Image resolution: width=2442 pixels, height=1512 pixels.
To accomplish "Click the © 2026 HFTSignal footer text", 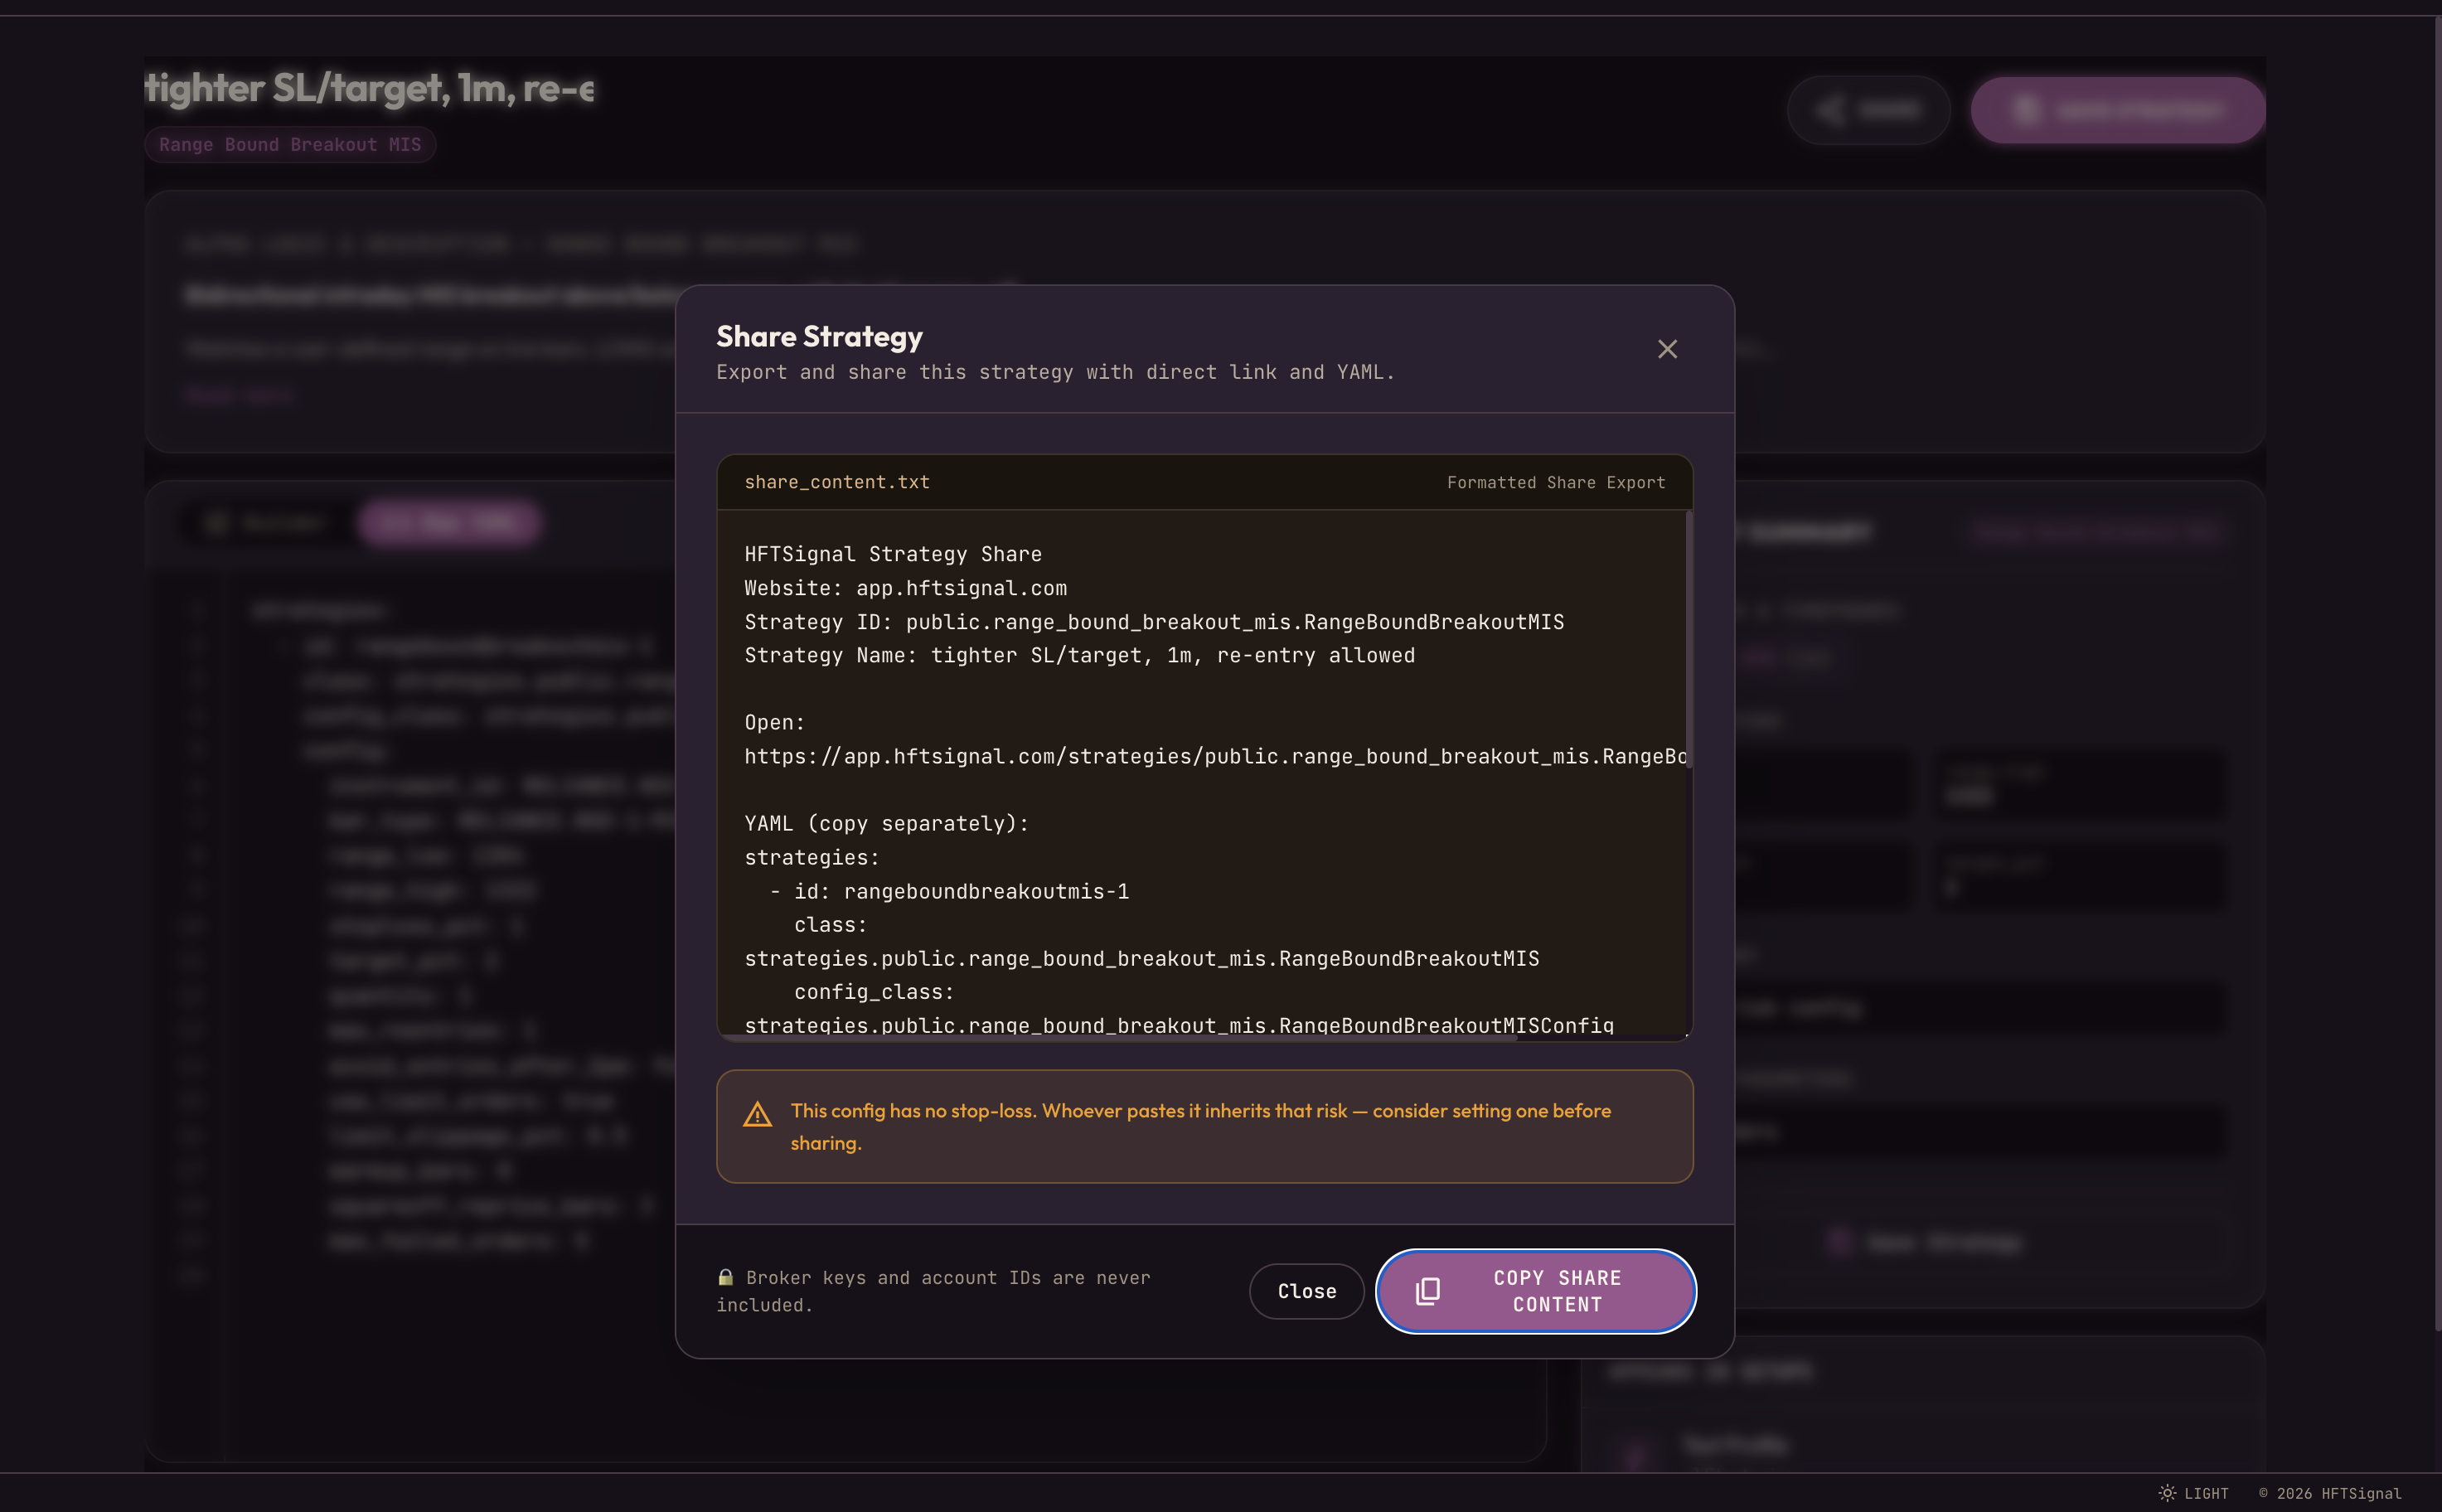I will coord(2329,1493).
